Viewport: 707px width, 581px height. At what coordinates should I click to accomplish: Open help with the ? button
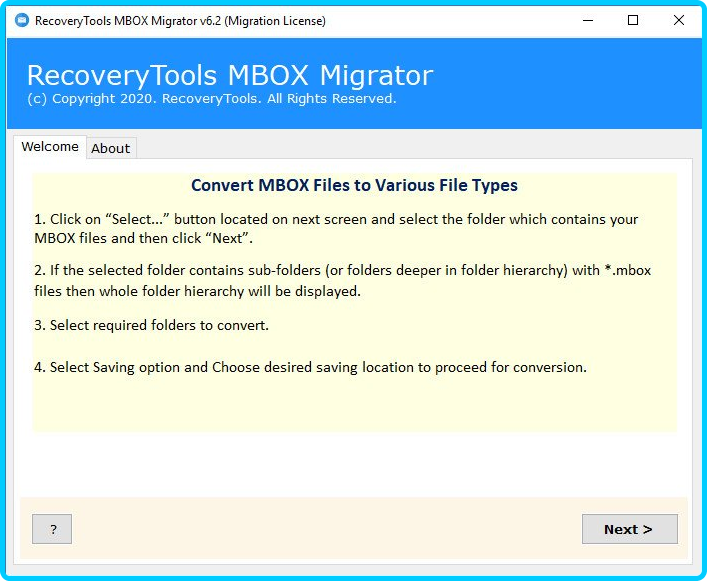coord(52,529)
